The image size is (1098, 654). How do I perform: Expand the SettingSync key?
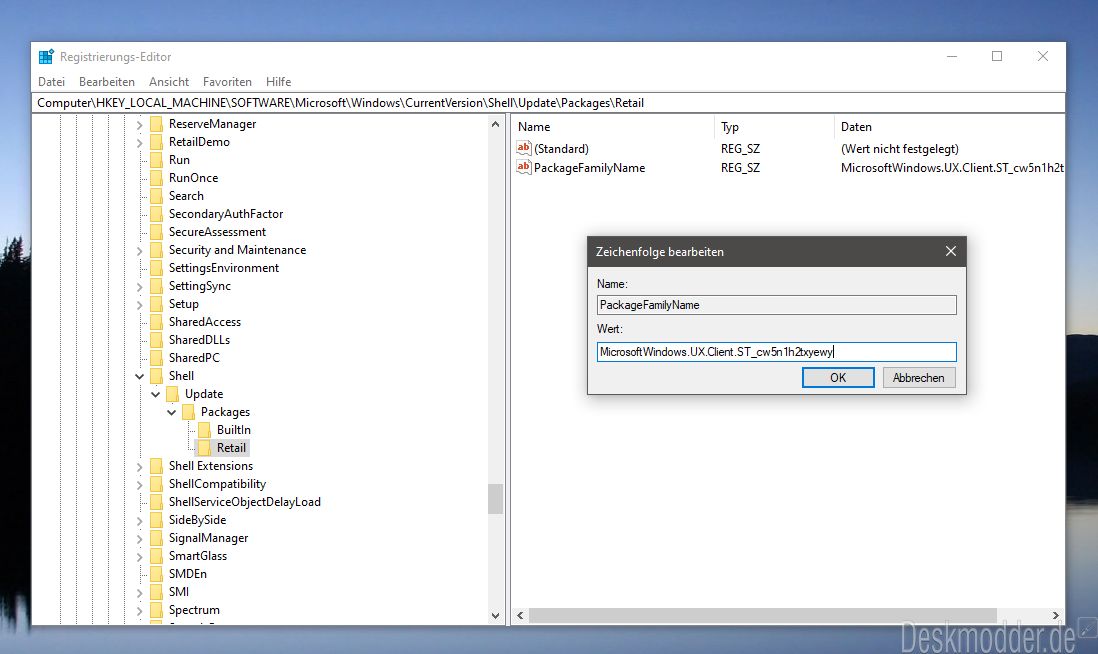click(x=139, y=286)
